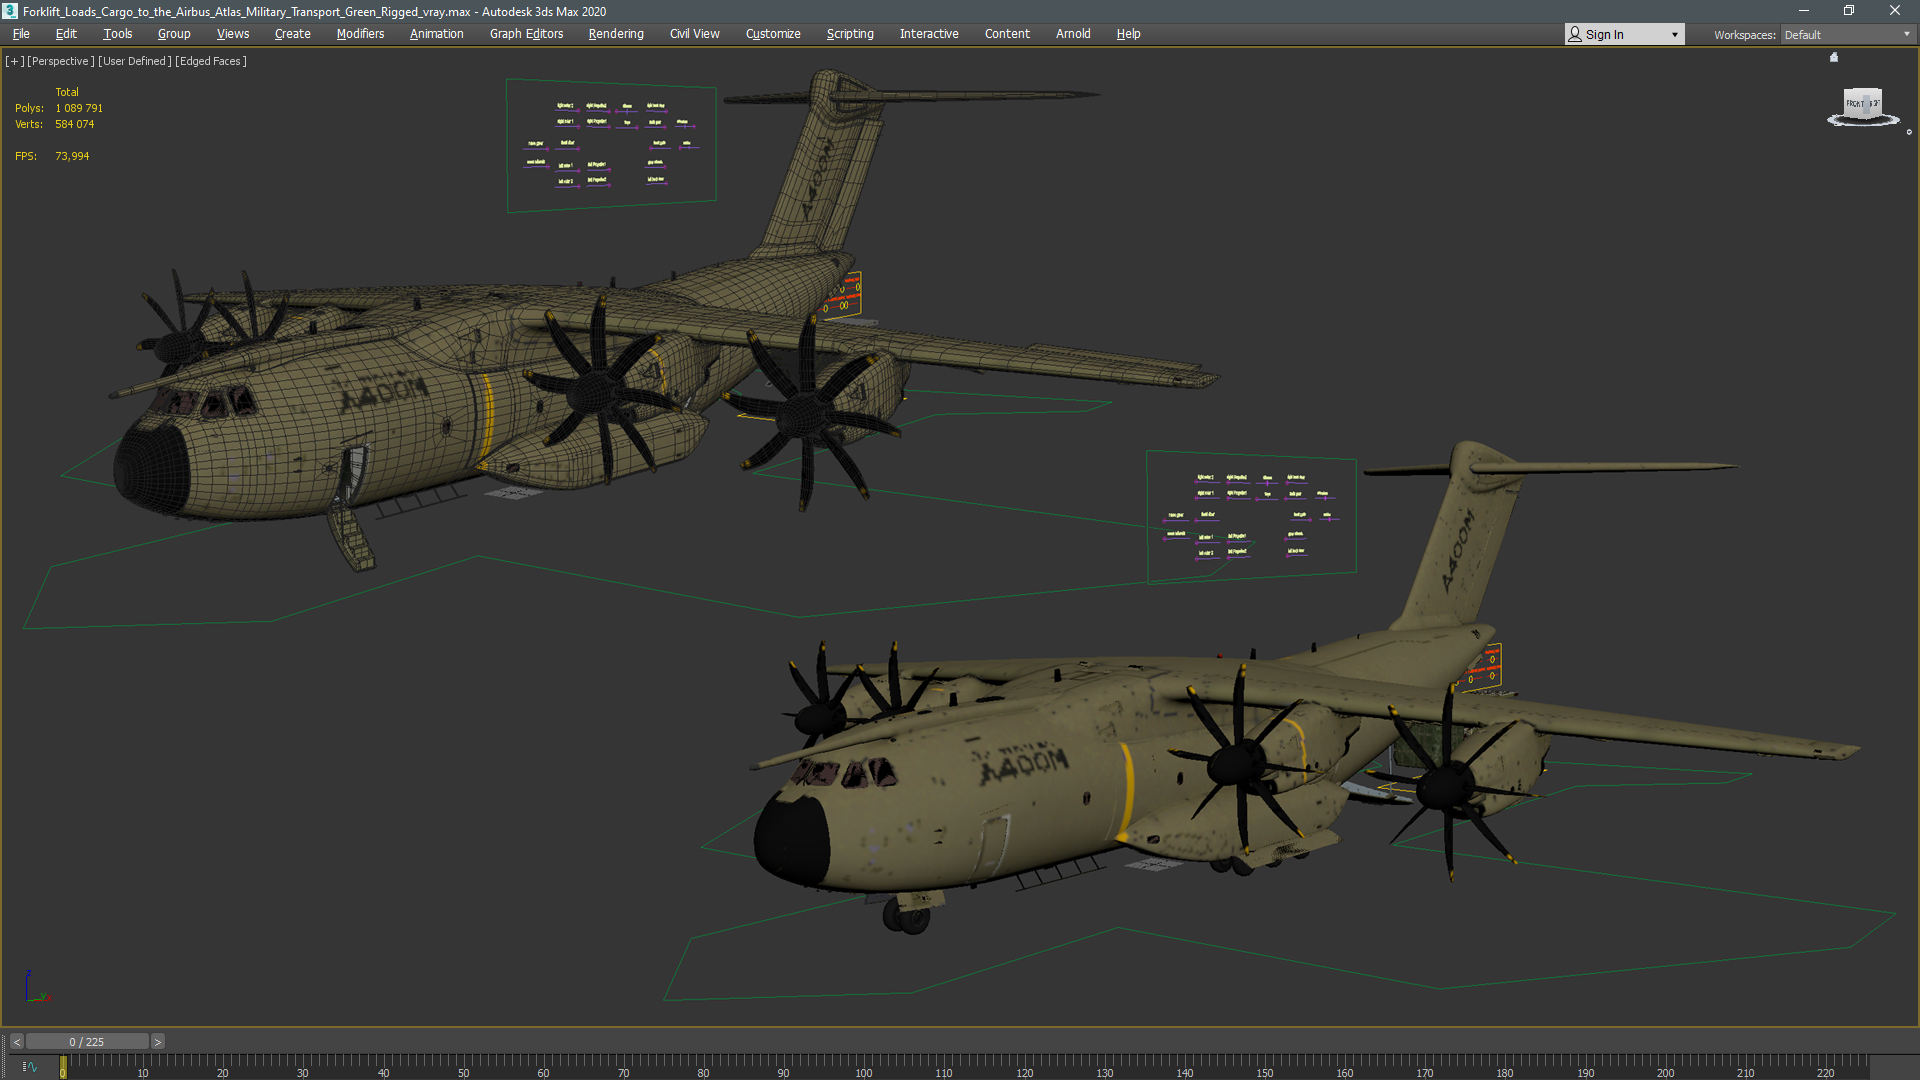Click the ViewCube home icon

[x=1834, y=57]
